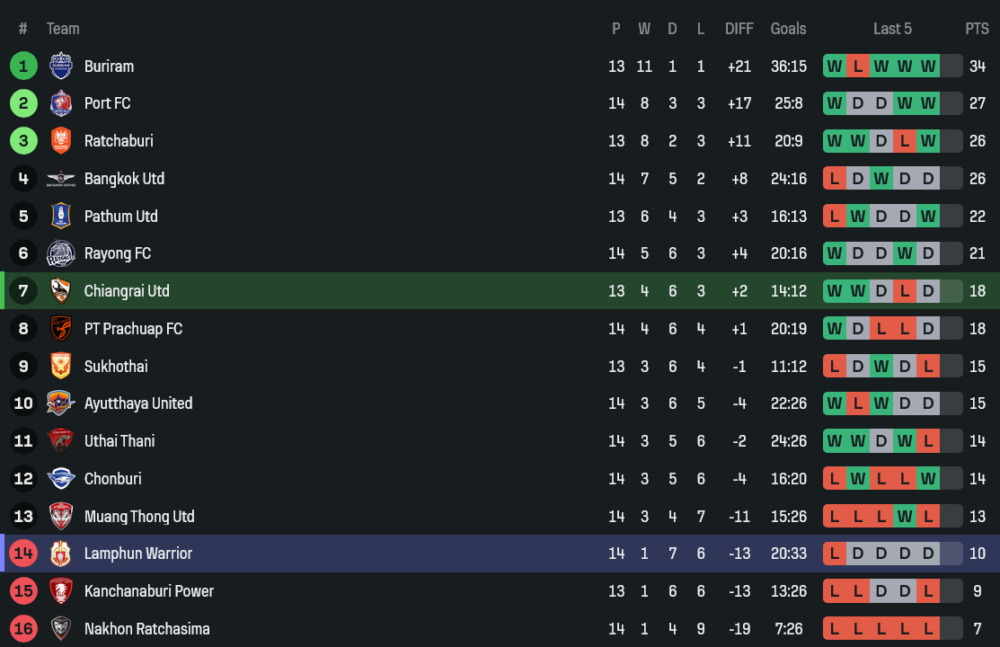Open the Lamphun Warrior team page

point(138,554)
